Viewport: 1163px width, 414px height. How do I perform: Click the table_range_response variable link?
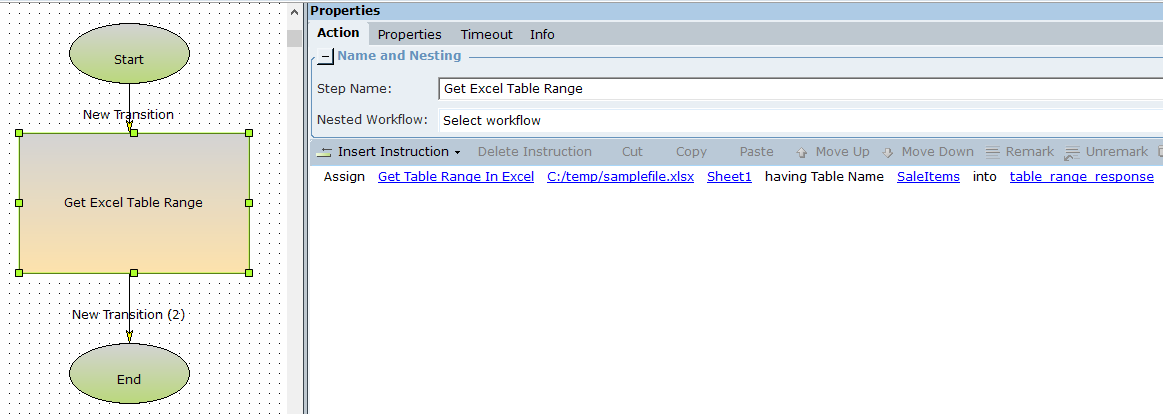coord(1081,177)
